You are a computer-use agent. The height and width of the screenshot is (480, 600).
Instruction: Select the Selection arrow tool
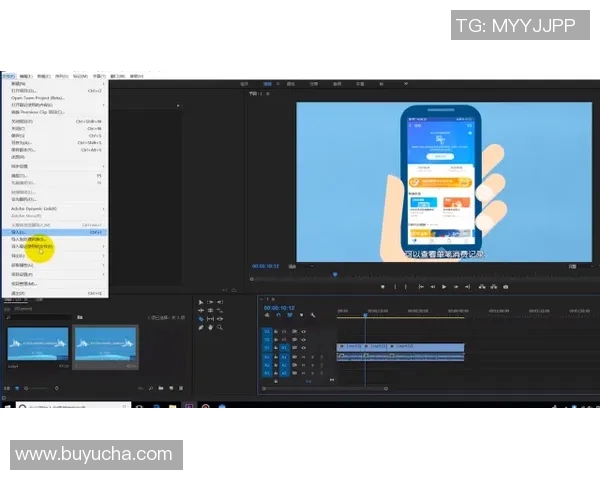(201, 302)
